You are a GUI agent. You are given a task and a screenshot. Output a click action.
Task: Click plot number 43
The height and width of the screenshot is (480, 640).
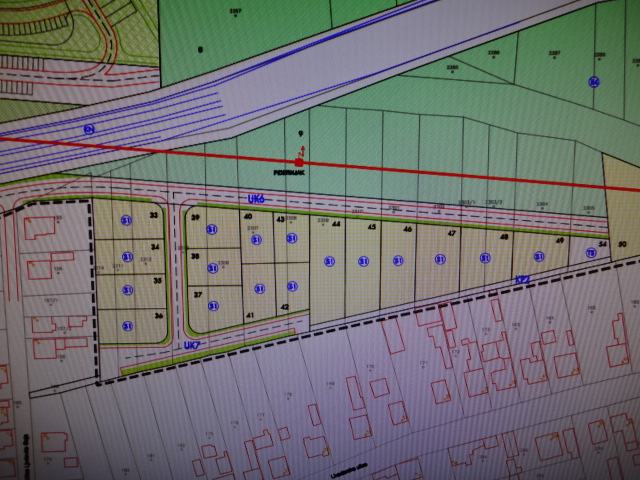280,219
